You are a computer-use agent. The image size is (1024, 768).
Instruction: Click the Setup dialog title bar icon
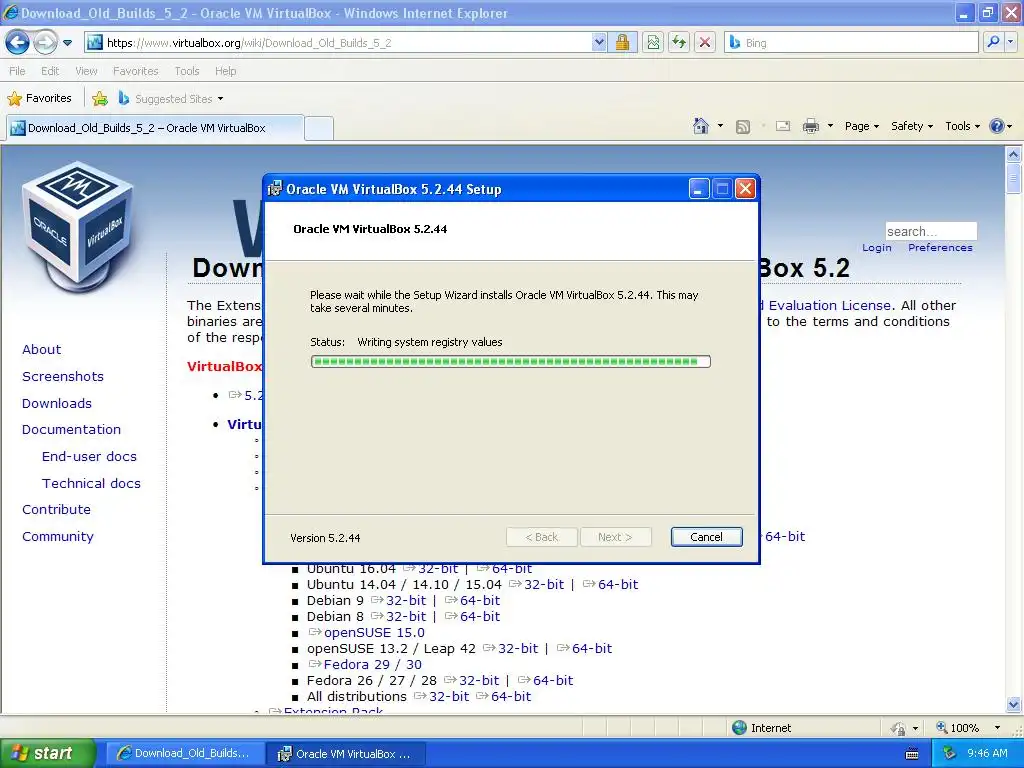click(x=275, y=189)
